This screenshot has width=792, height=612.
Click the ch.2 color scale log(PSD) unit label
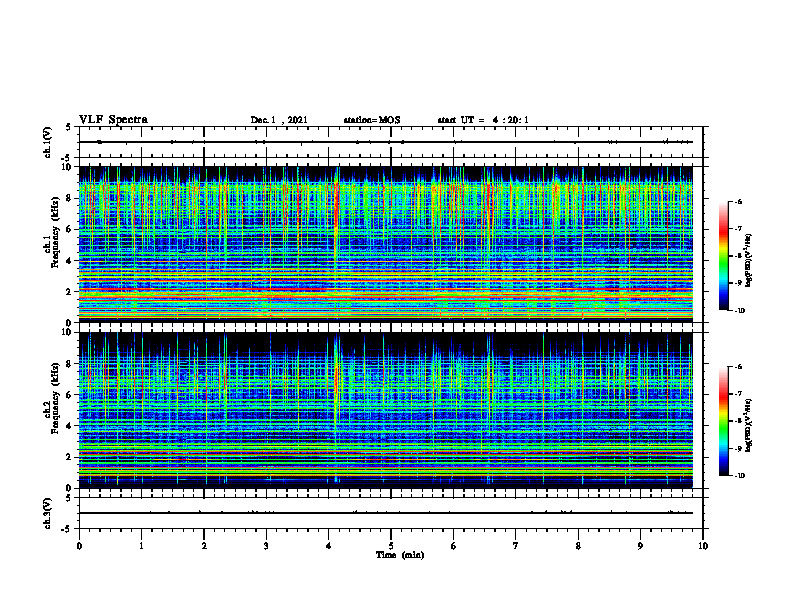click(749, 426)
